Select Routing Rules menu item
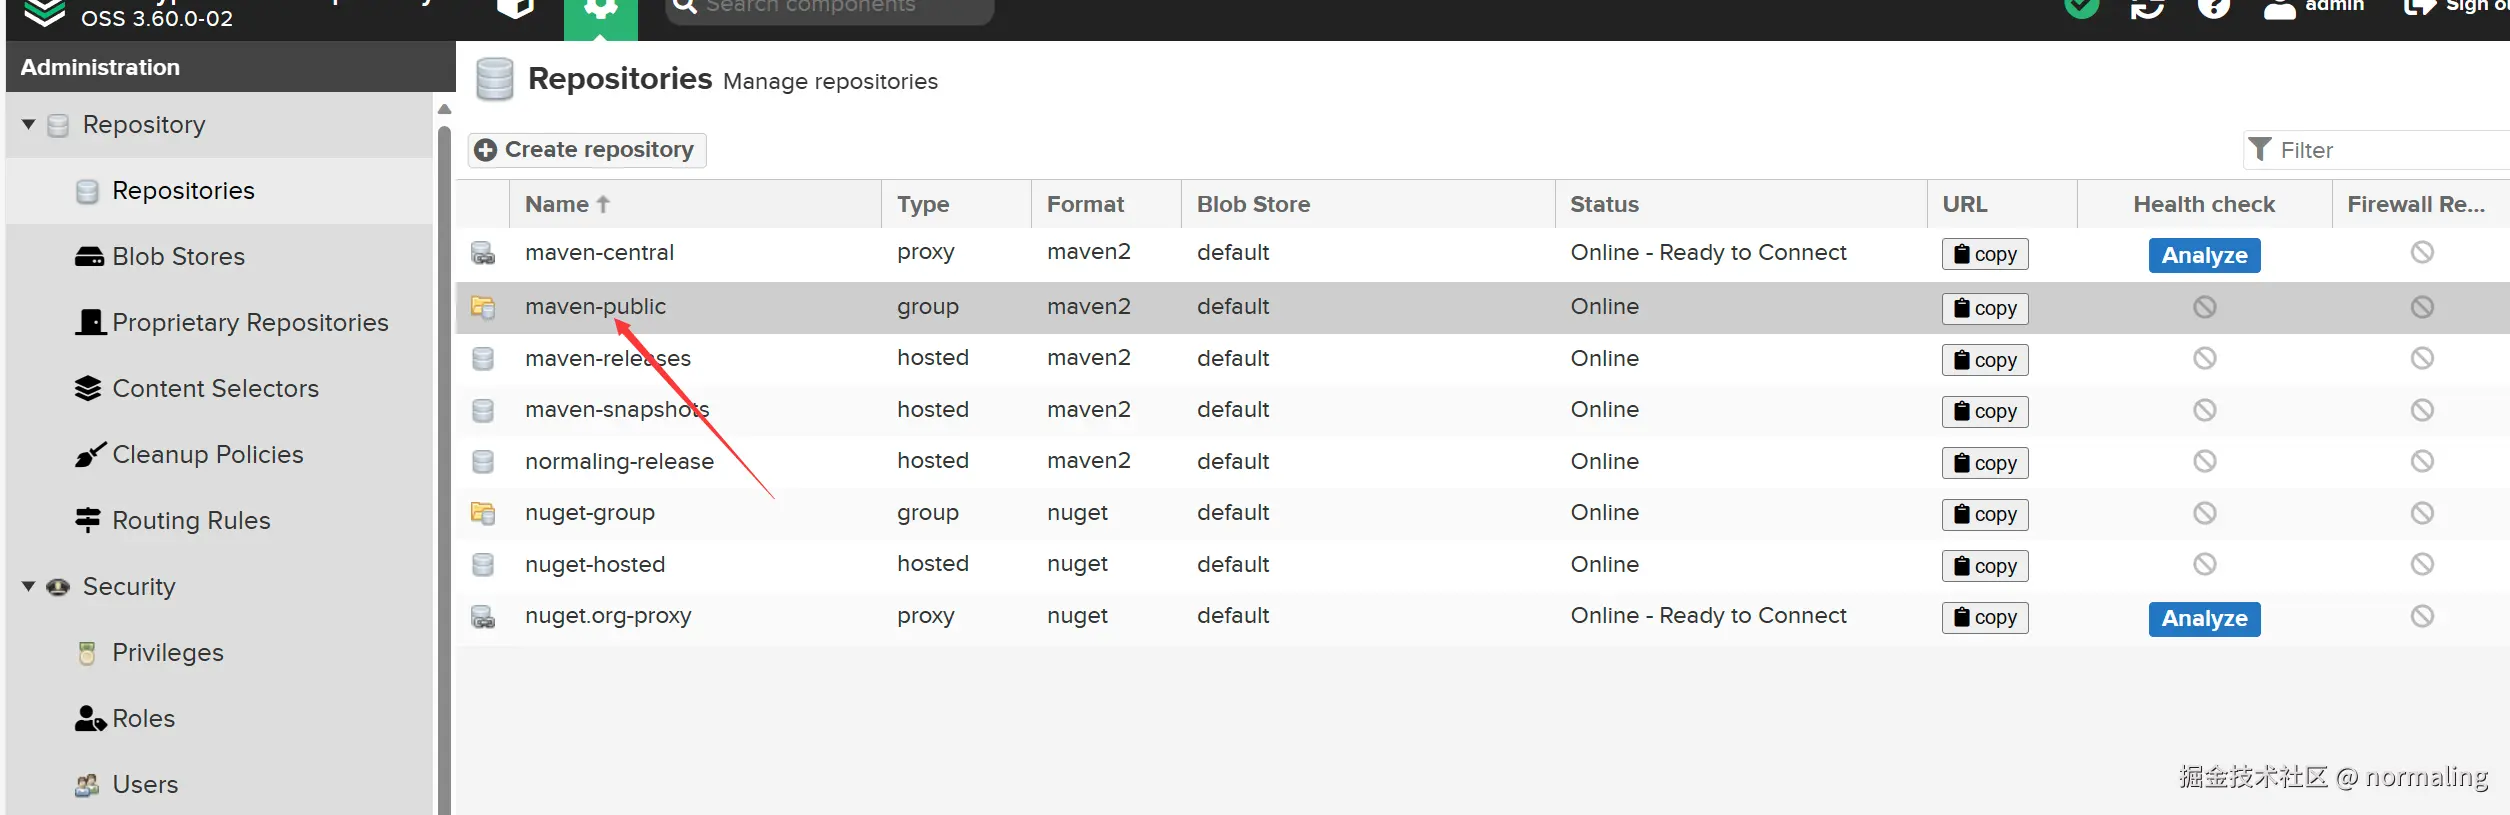 tap(191, 521)
